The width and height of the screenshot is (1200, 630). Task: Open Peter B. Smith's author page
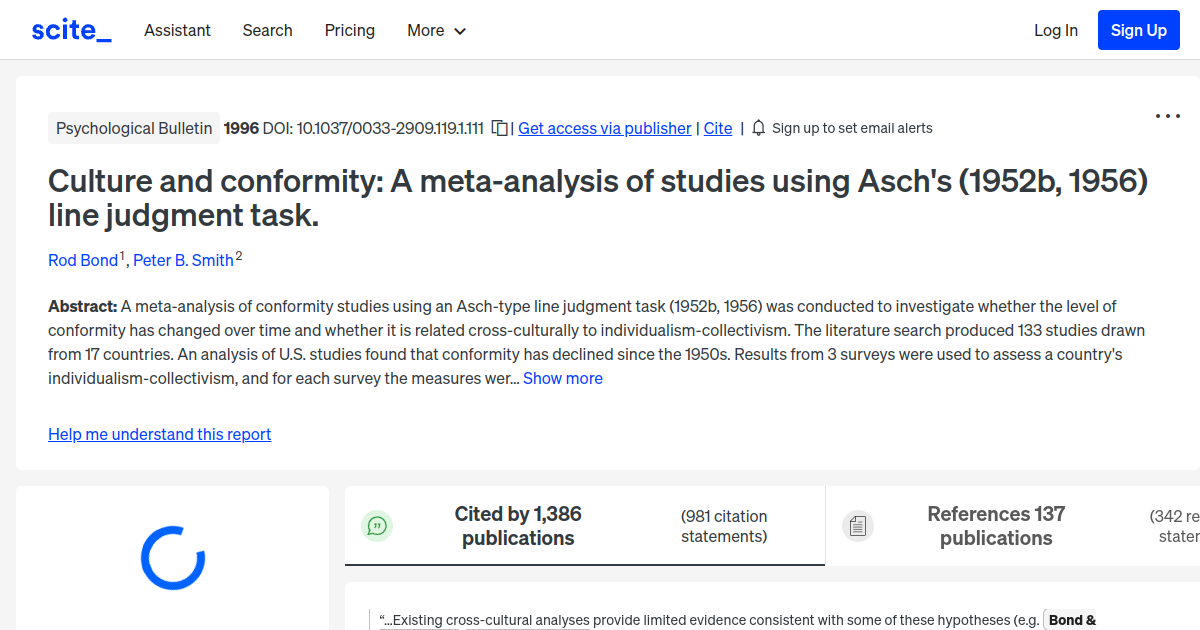(x=184, y=260)
